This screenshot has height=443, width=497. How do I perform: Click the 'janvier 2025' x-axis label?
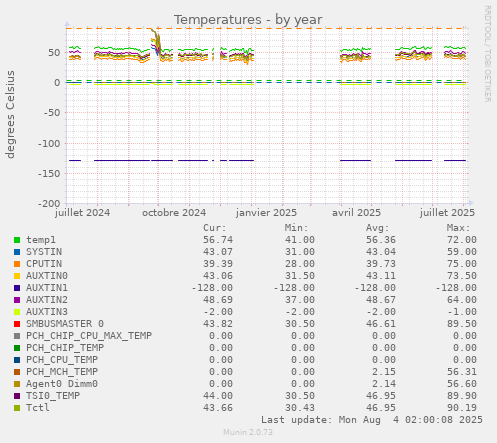[x=266, y=213]
